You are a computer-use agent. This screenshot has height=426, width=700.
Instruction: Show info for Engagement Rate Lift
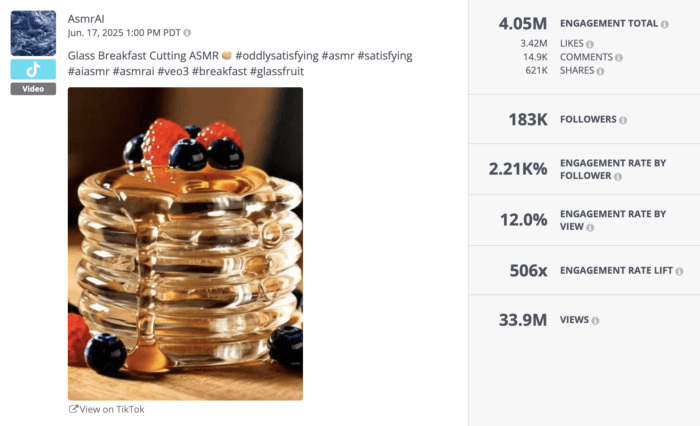click(x=681, y=271)
